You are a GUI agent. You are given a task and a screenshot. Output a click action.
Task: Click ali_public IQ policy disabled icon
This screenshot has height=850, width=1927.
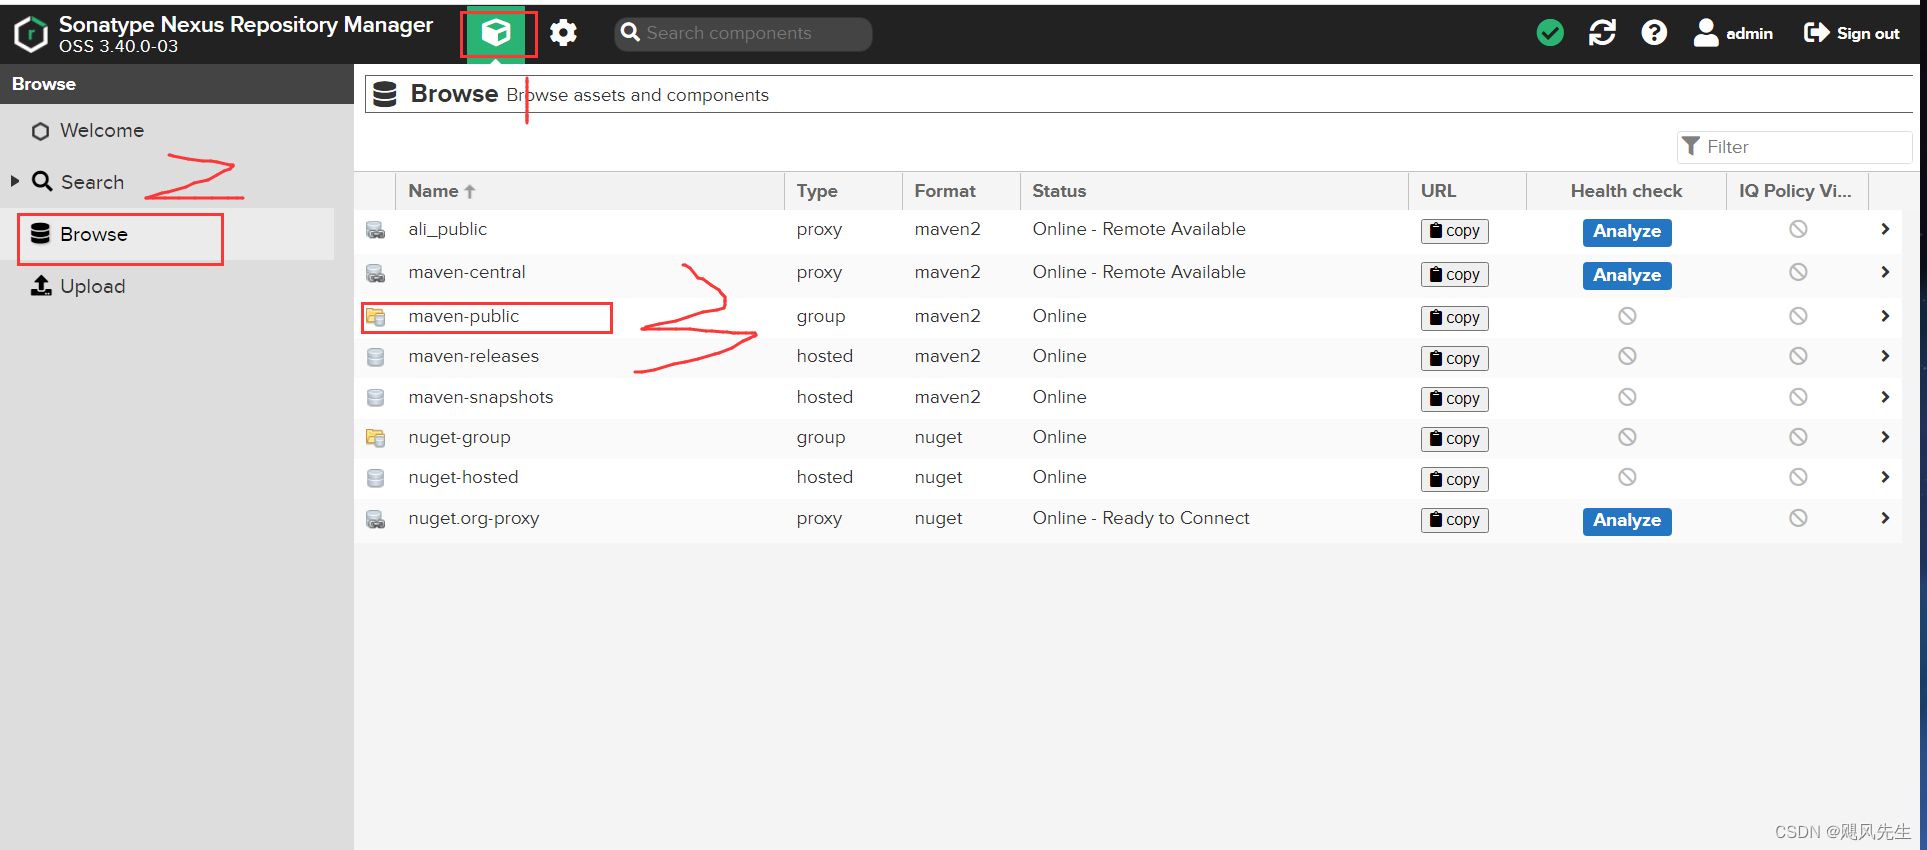1798,229
